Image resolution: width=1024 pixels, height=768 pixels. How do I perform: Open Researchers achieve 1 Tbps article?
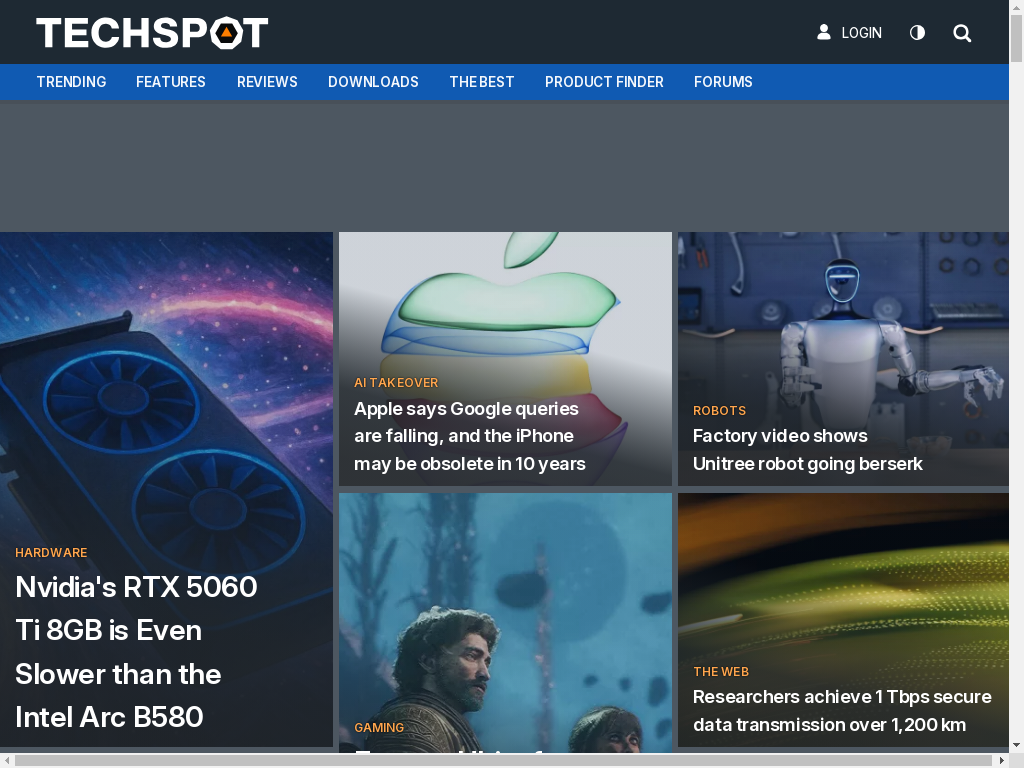click(842, 711)
